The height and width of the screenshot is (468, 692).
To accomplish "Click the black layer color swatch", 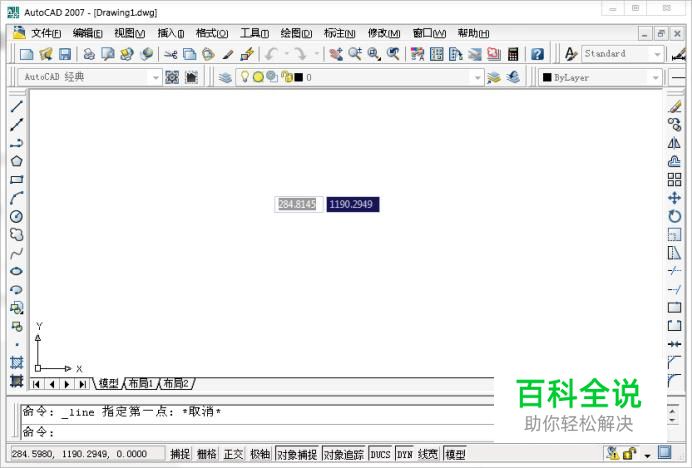I will tap(299, 77).
